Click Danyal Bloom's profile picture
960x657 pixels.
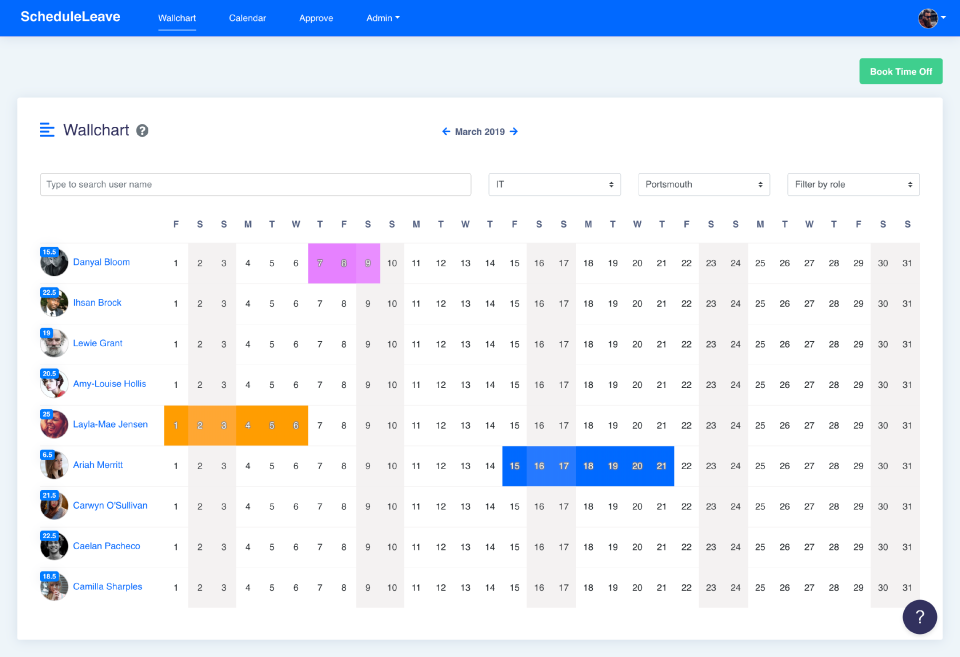click(x=53, y=262)
